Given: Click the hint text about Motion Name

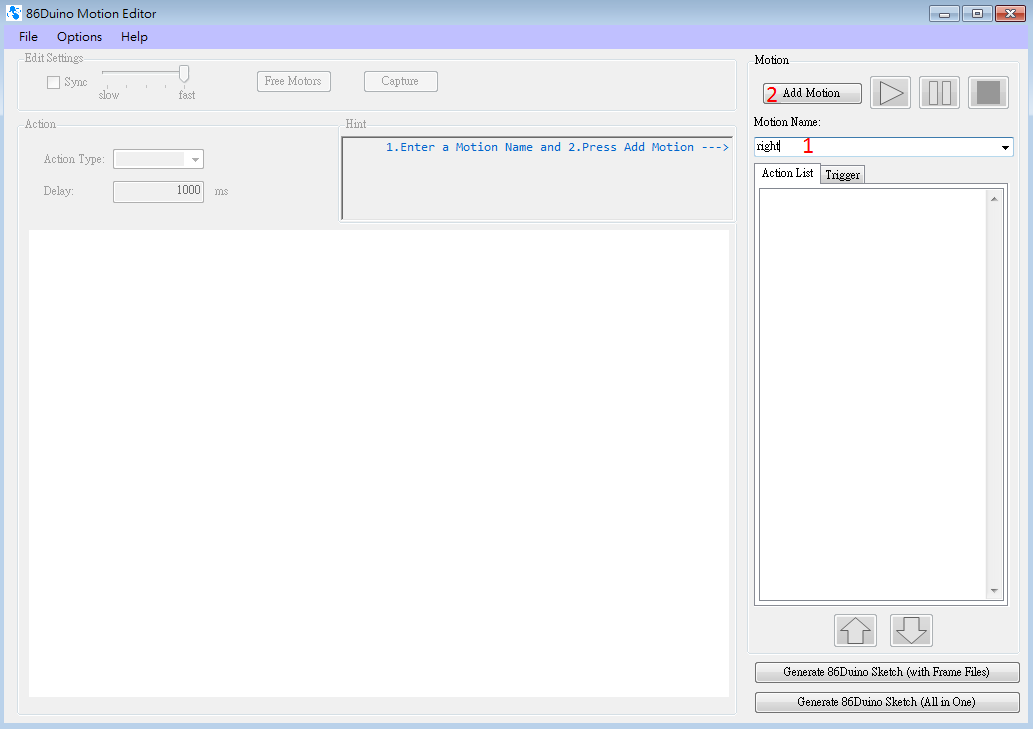Looking at the screenshot, I should tap(557, 148).
